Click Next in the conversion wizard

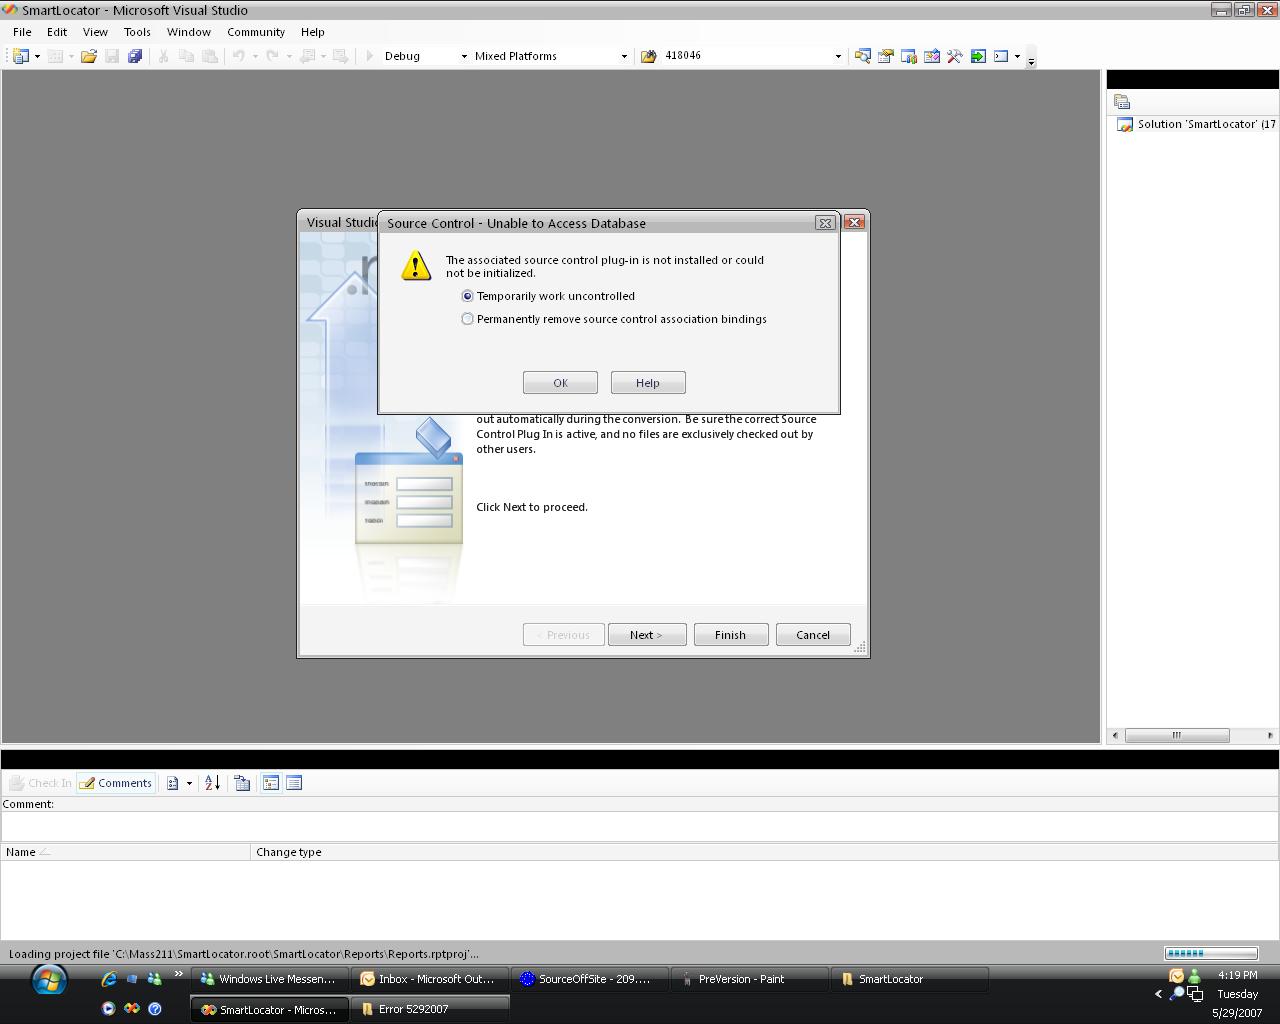647,635
